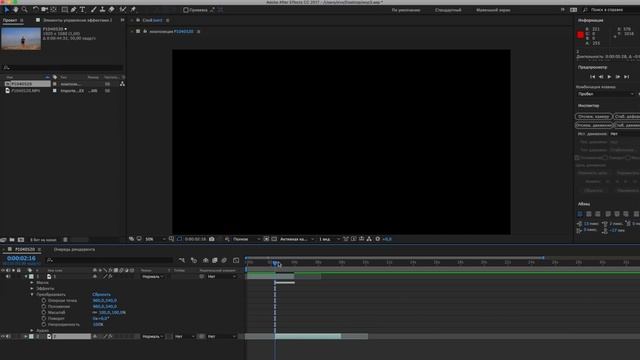
Task: Enable the Frame Blending timeline icon
Action: pyautogui.click(x=215, y=260)
